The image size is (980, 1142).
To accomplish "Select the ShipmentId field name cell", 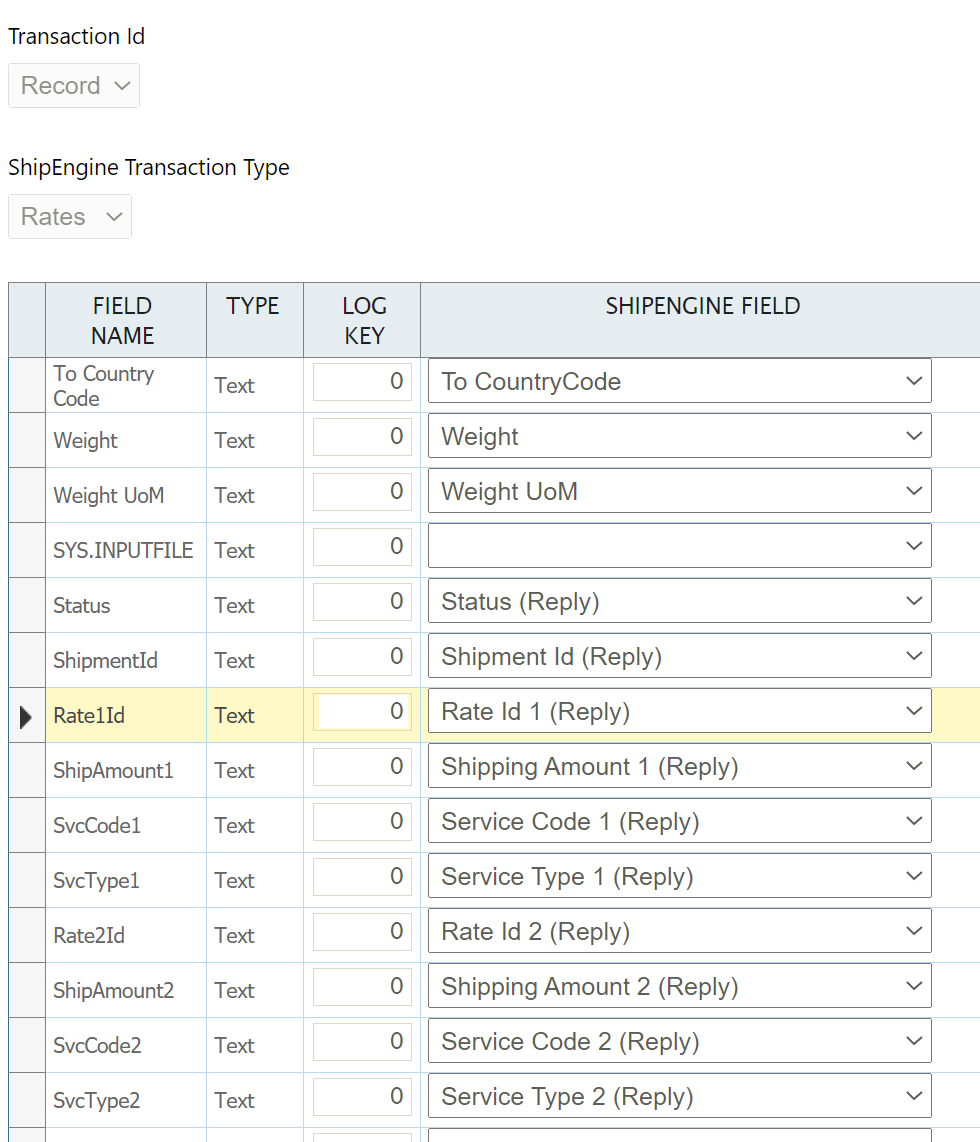I will [x=125, y=660].
